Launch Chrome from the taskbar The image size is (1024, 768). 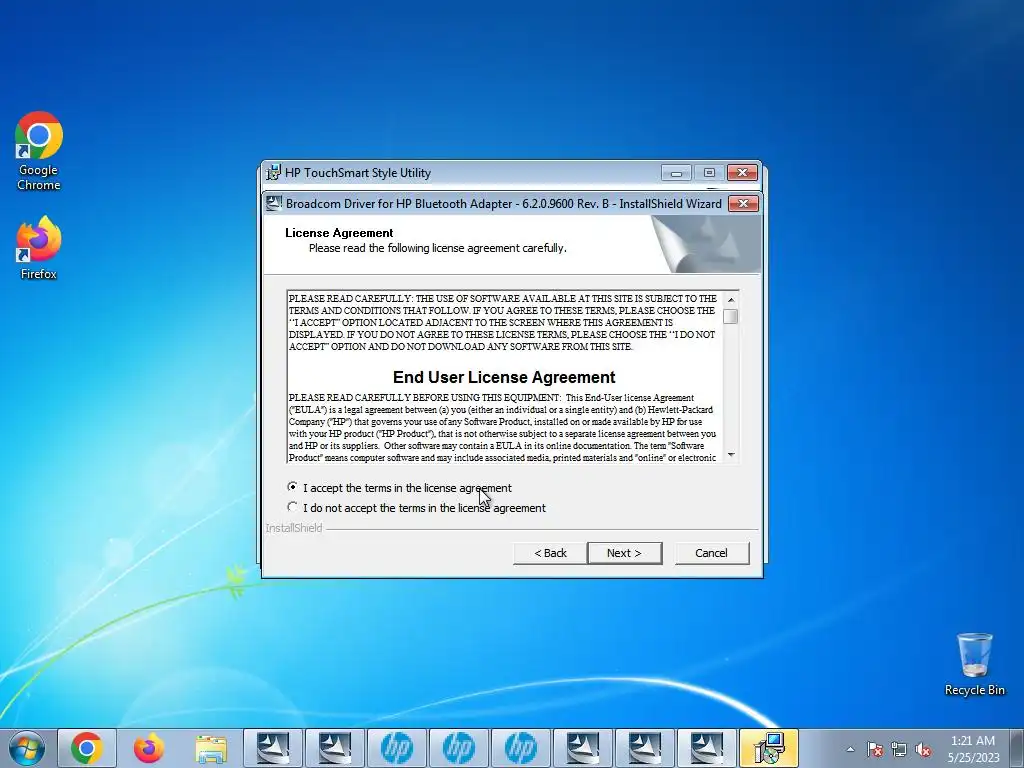point(87,748)
